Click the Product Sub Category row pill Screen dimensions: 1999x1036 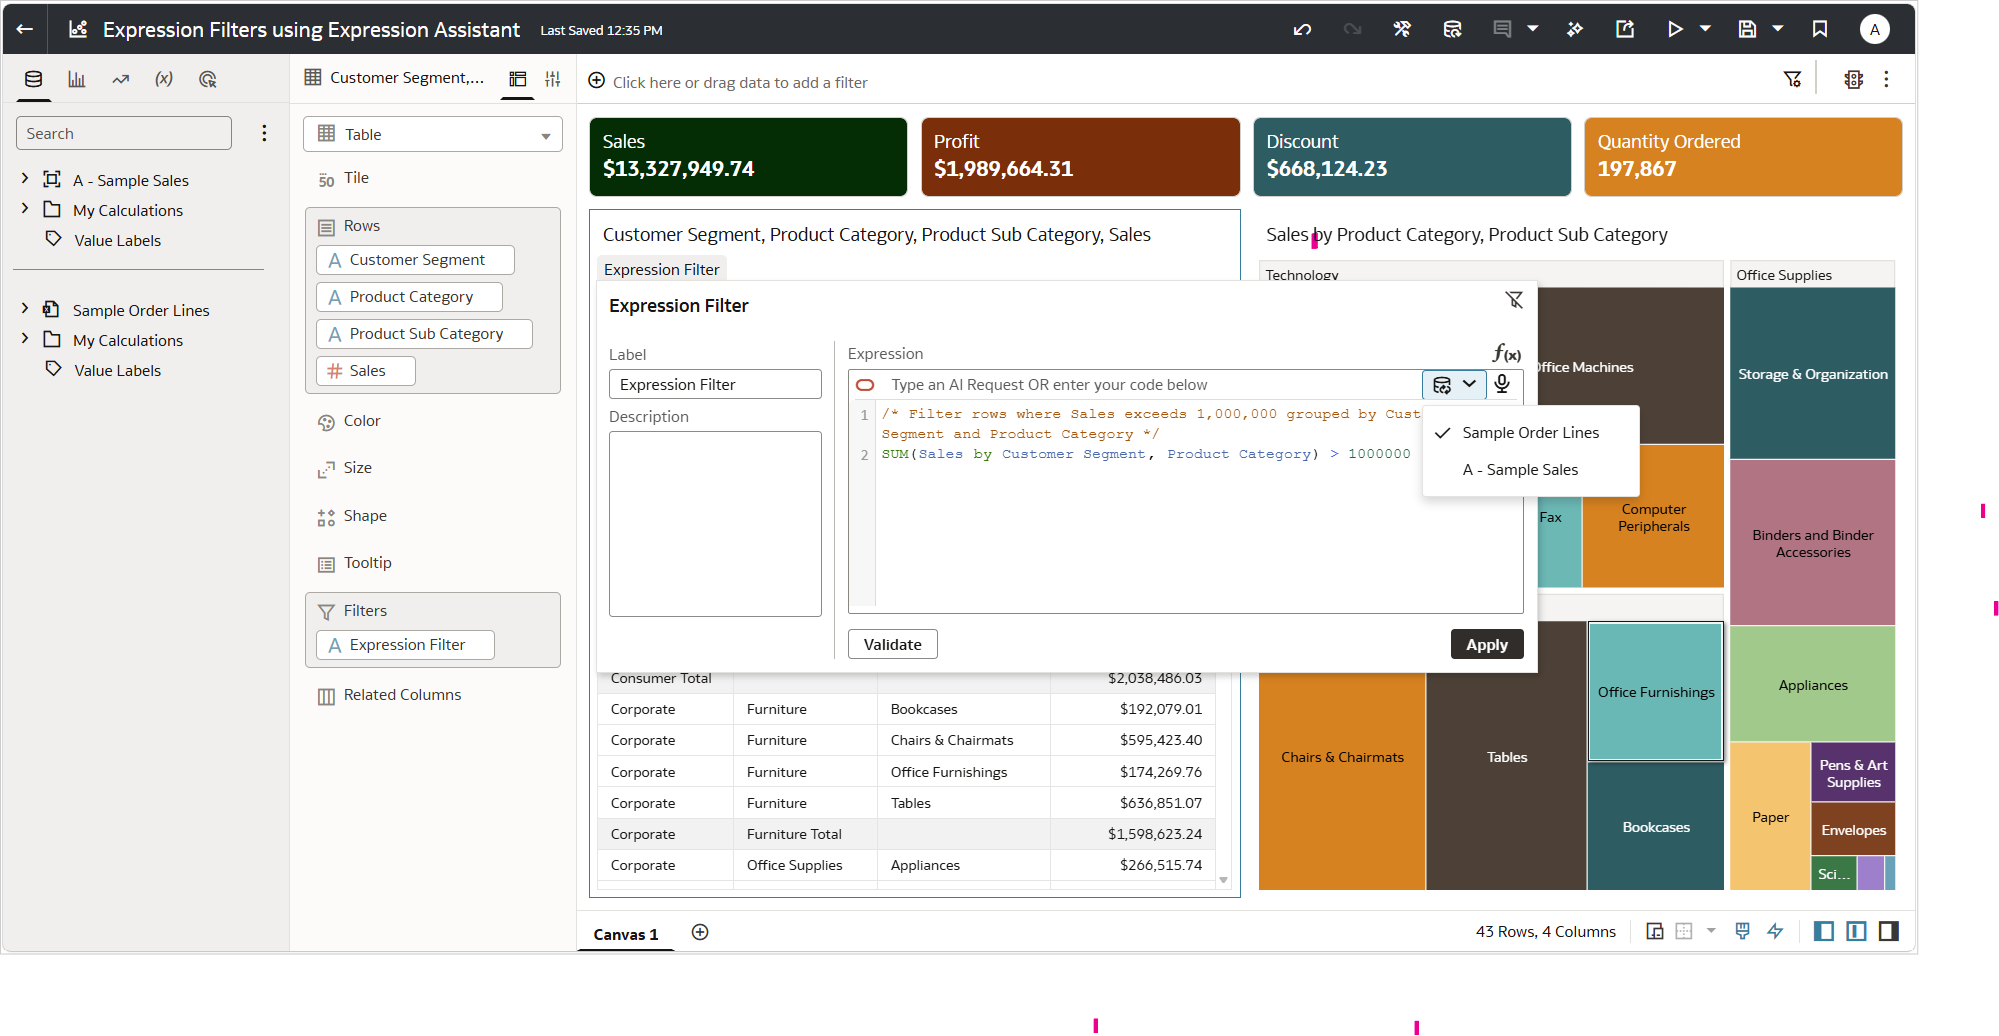pyautogui.click(x=424, y=333)
